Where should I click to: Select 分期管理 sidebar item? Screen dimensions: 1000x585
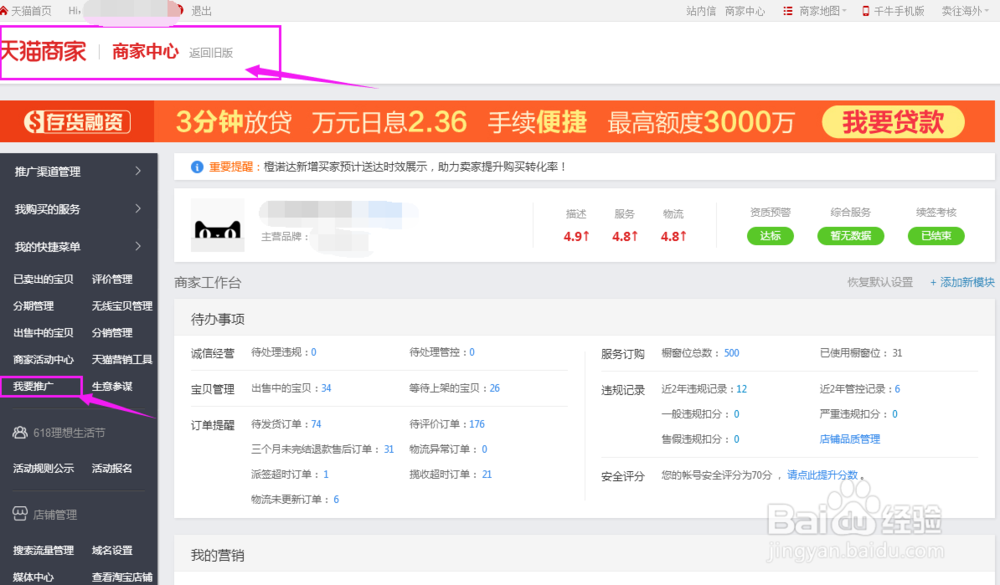[x=33, y=306]
